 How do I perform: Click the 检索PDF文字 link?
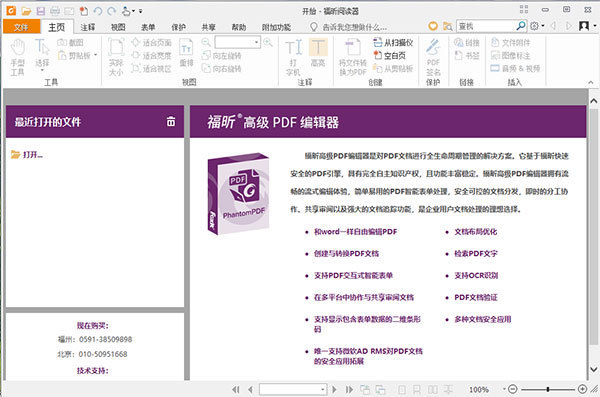point(476,253)
